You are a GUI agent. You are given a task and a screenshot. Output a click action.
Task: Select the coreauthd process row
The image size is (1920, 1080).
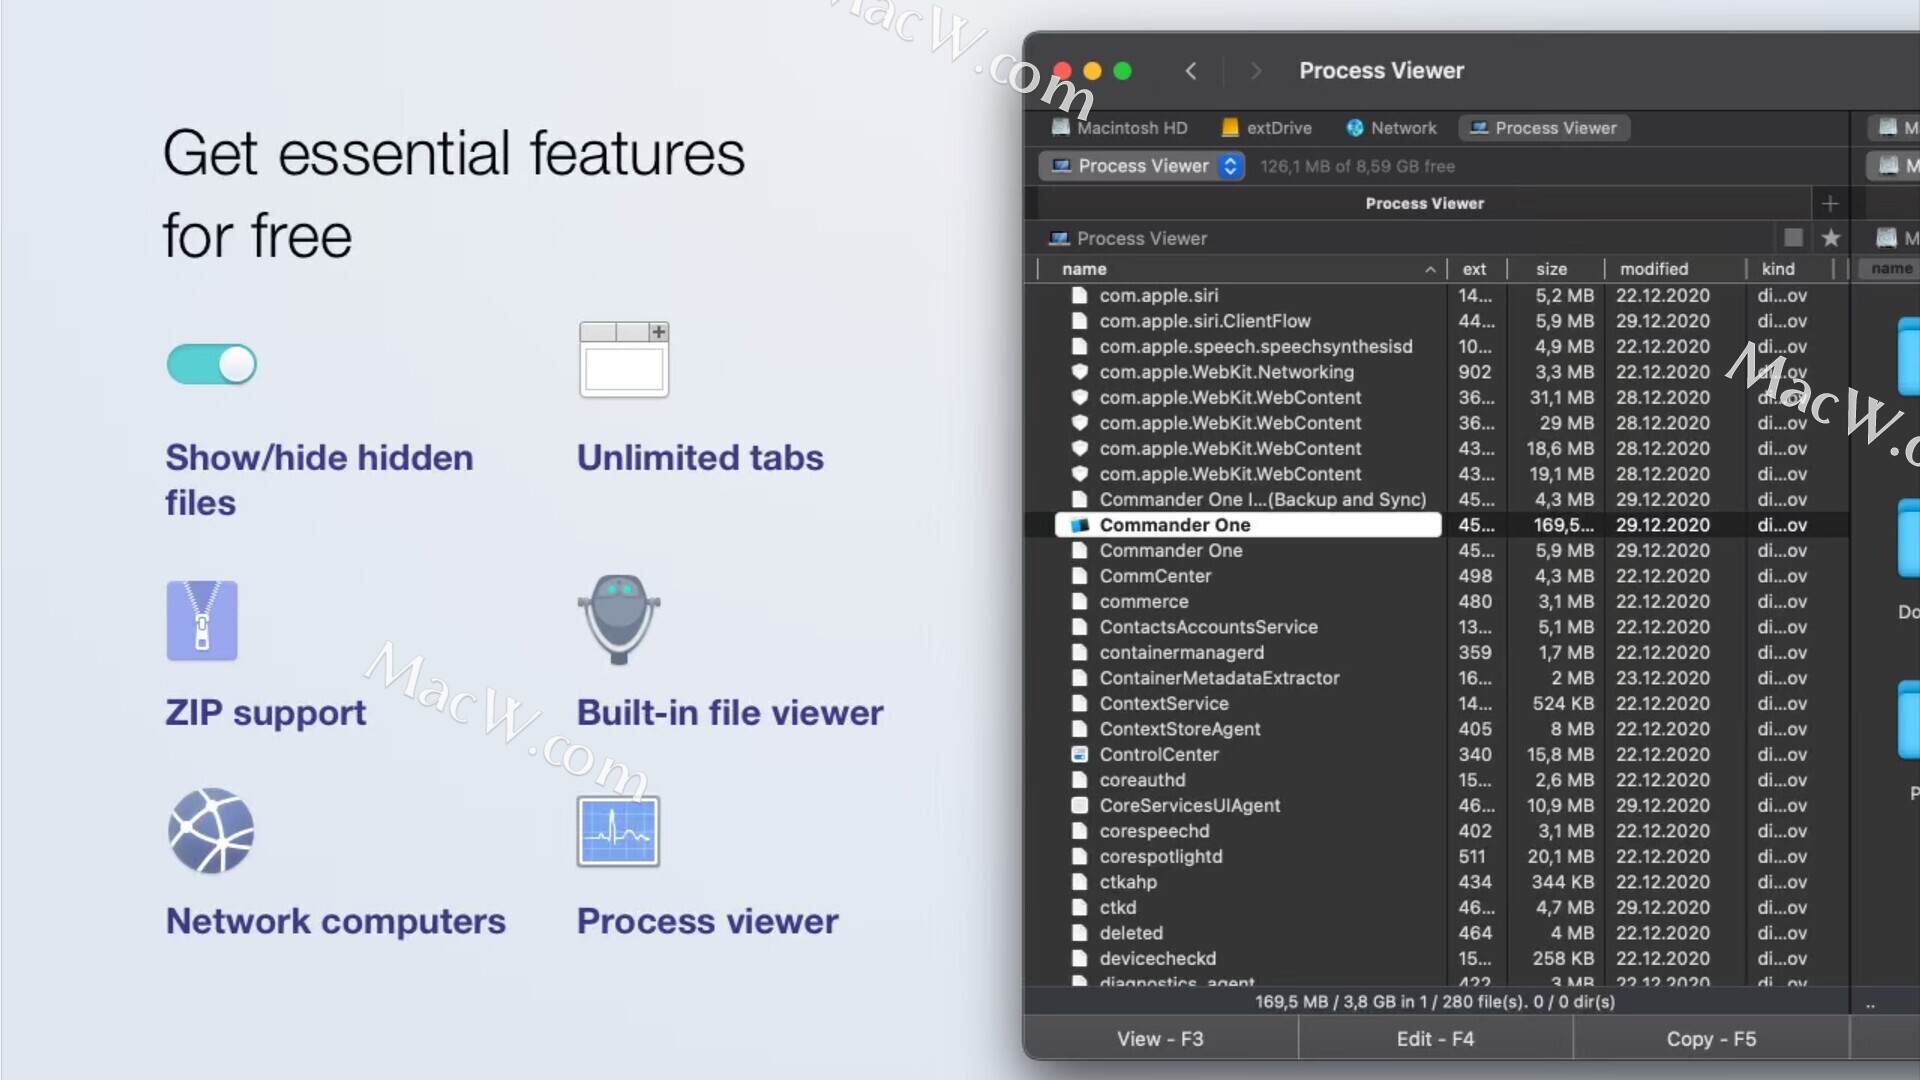click(1438, 780)
